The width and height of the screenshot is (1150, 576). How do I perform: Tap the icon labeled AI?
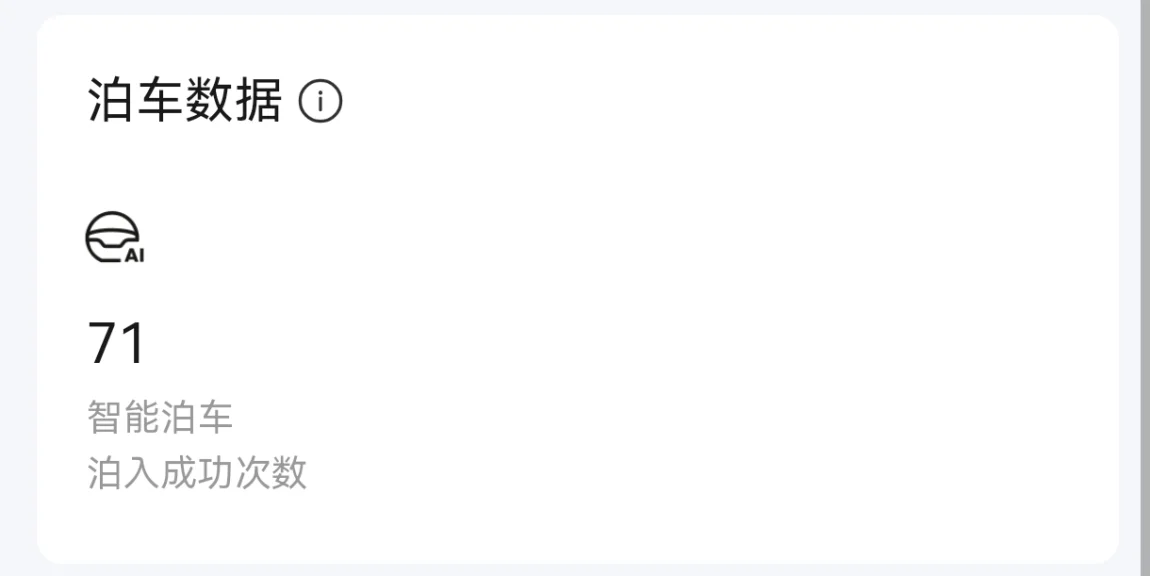pyautogui.click(x=114, y=239)
